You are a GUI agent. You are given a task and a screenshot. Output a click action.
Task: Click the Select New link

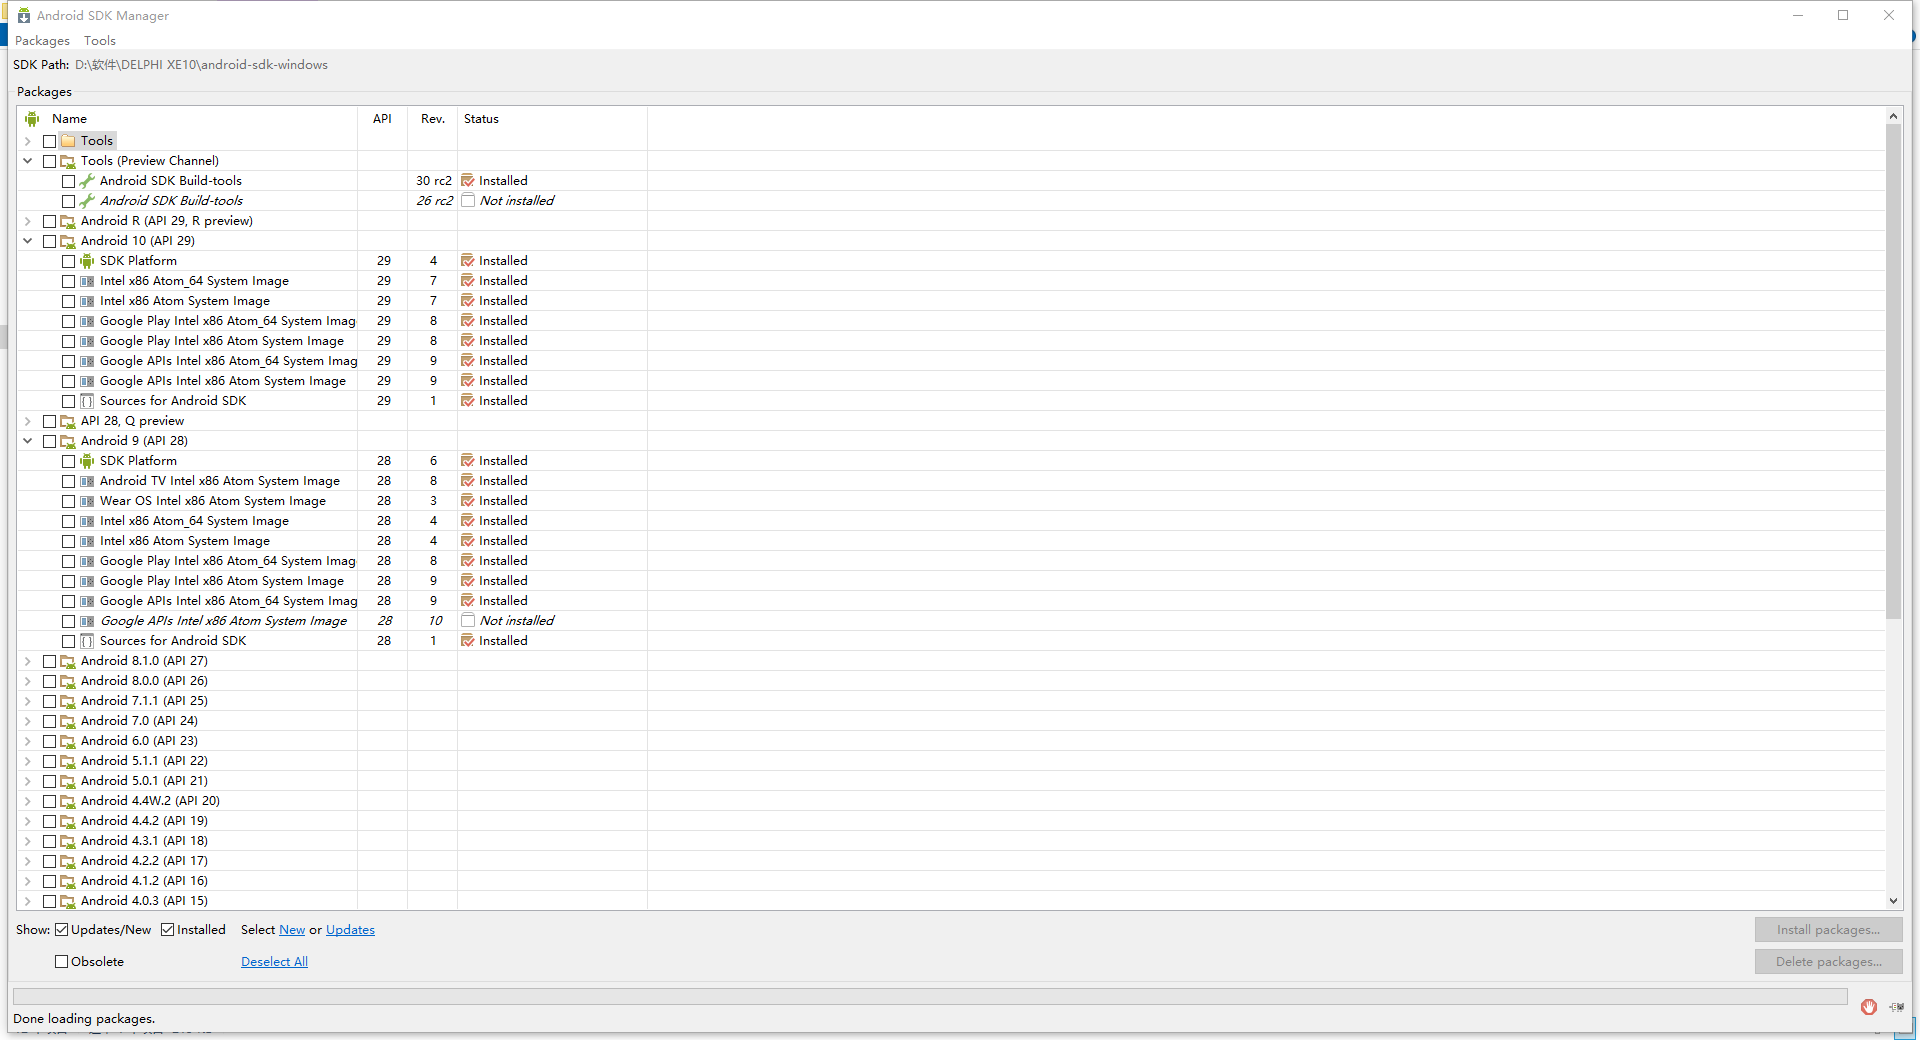[x=292, y=930]
